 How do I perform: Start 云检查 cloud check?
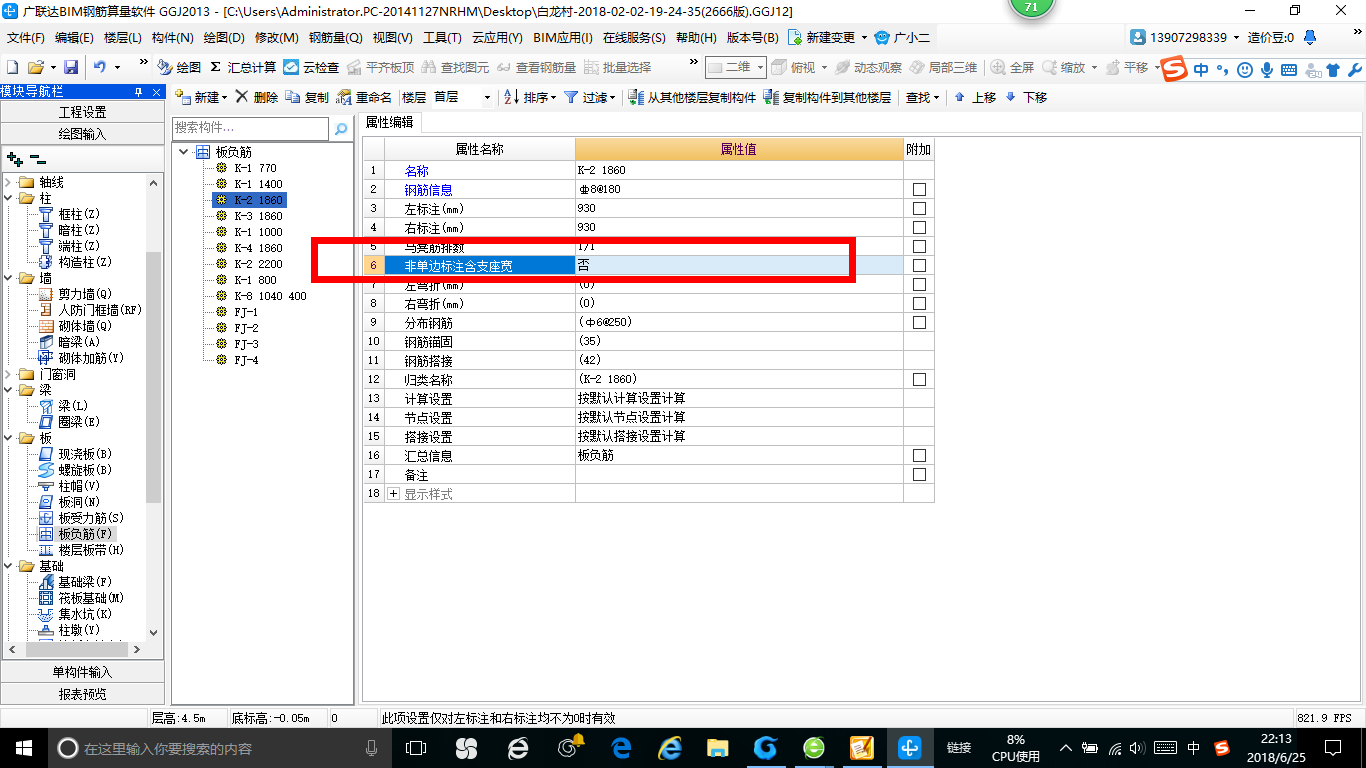pos(311,67)
